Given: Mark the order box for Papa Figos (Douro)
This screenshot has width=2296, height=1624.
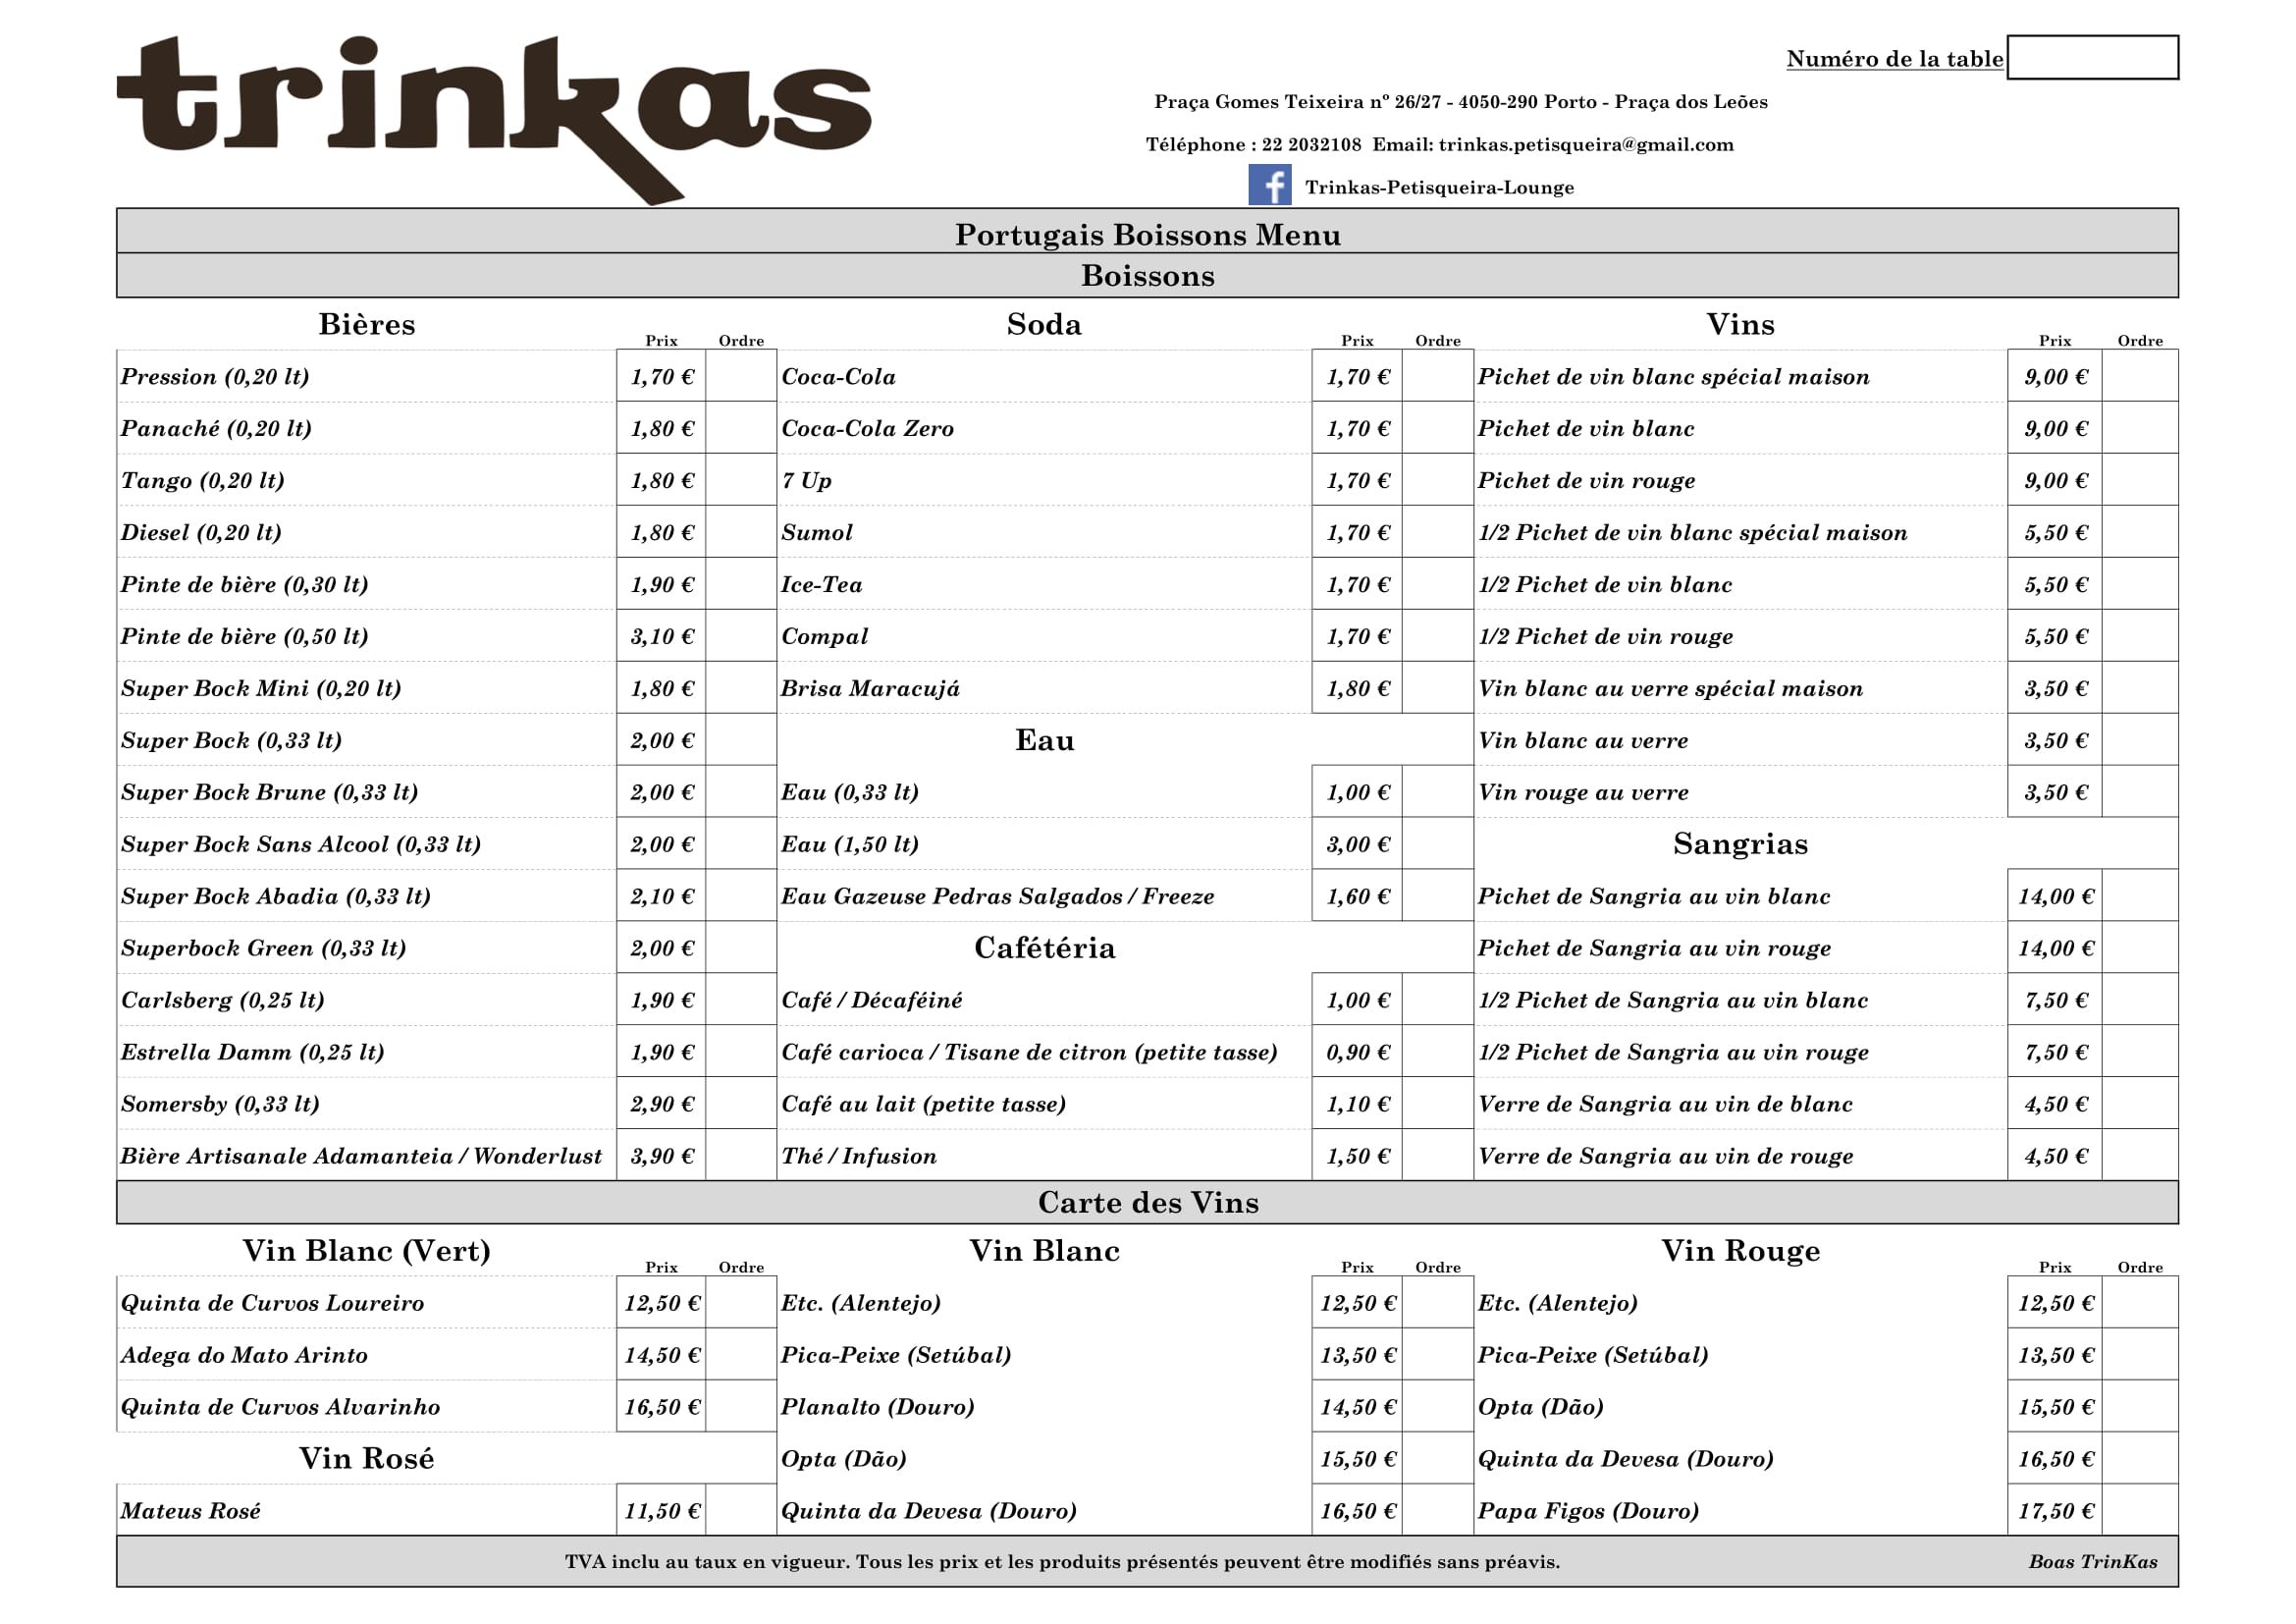Looking at the screenshot, I should pos(2139,1511).
